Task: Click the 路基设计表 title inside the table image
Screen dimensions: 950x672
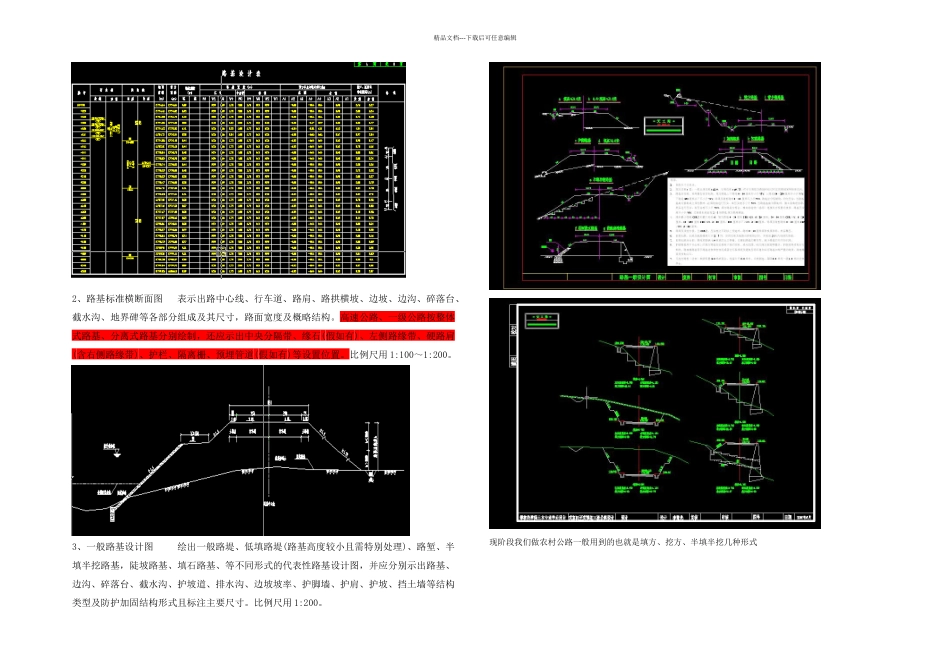Action: (x=241, y=73)
